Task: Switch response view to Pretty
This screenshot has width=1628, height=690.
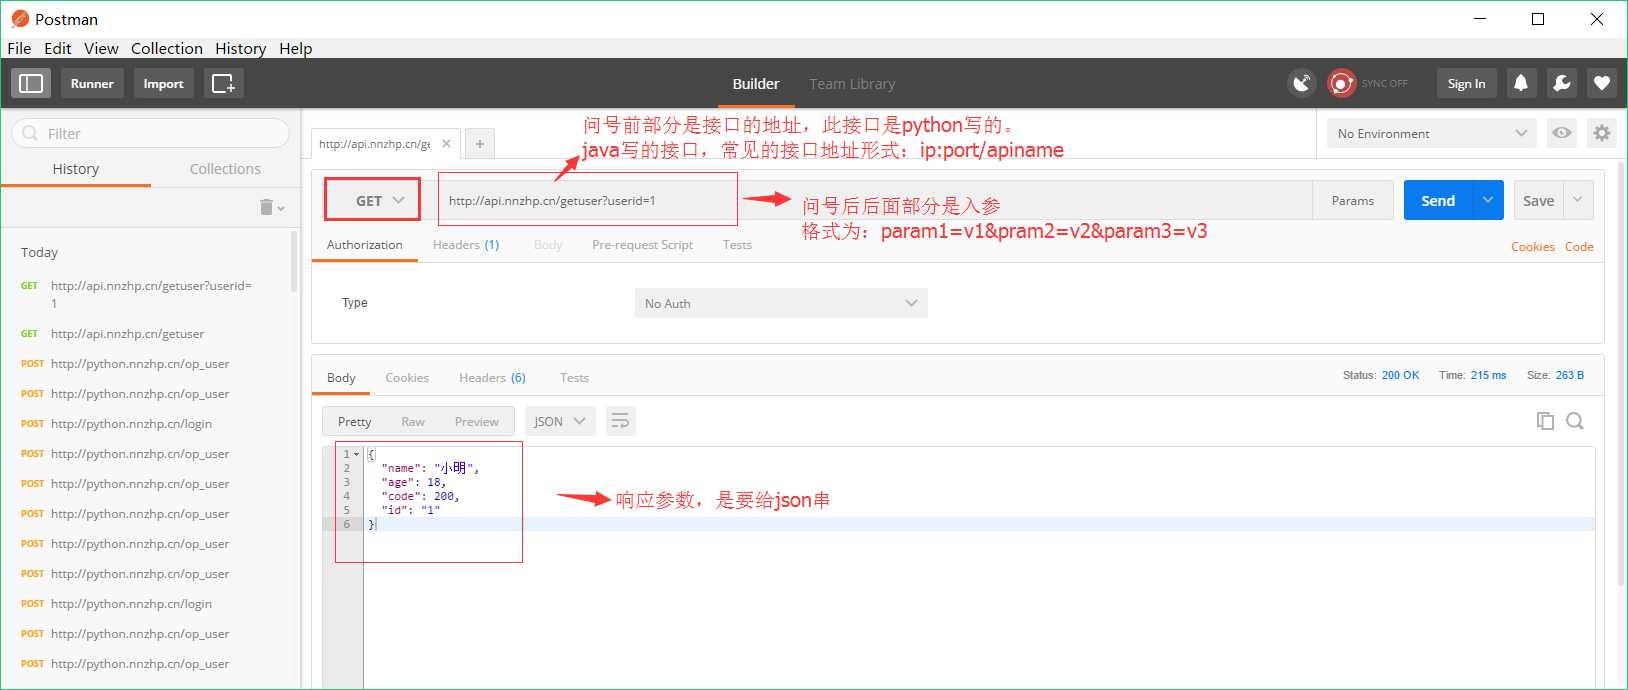Action: 355,422
